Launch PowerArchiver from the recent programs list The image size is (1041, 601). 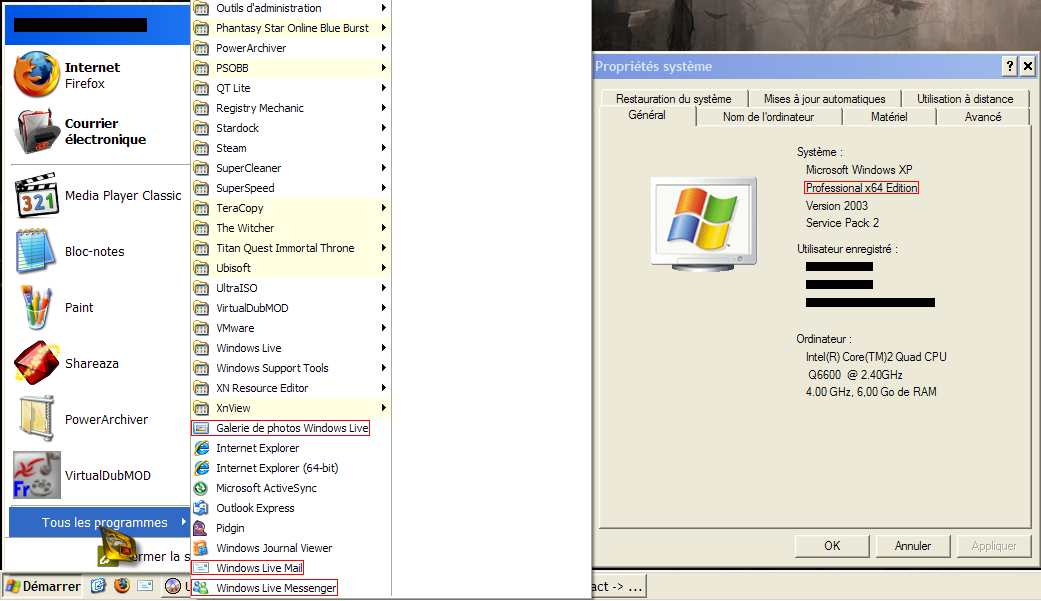pos(100,420)
